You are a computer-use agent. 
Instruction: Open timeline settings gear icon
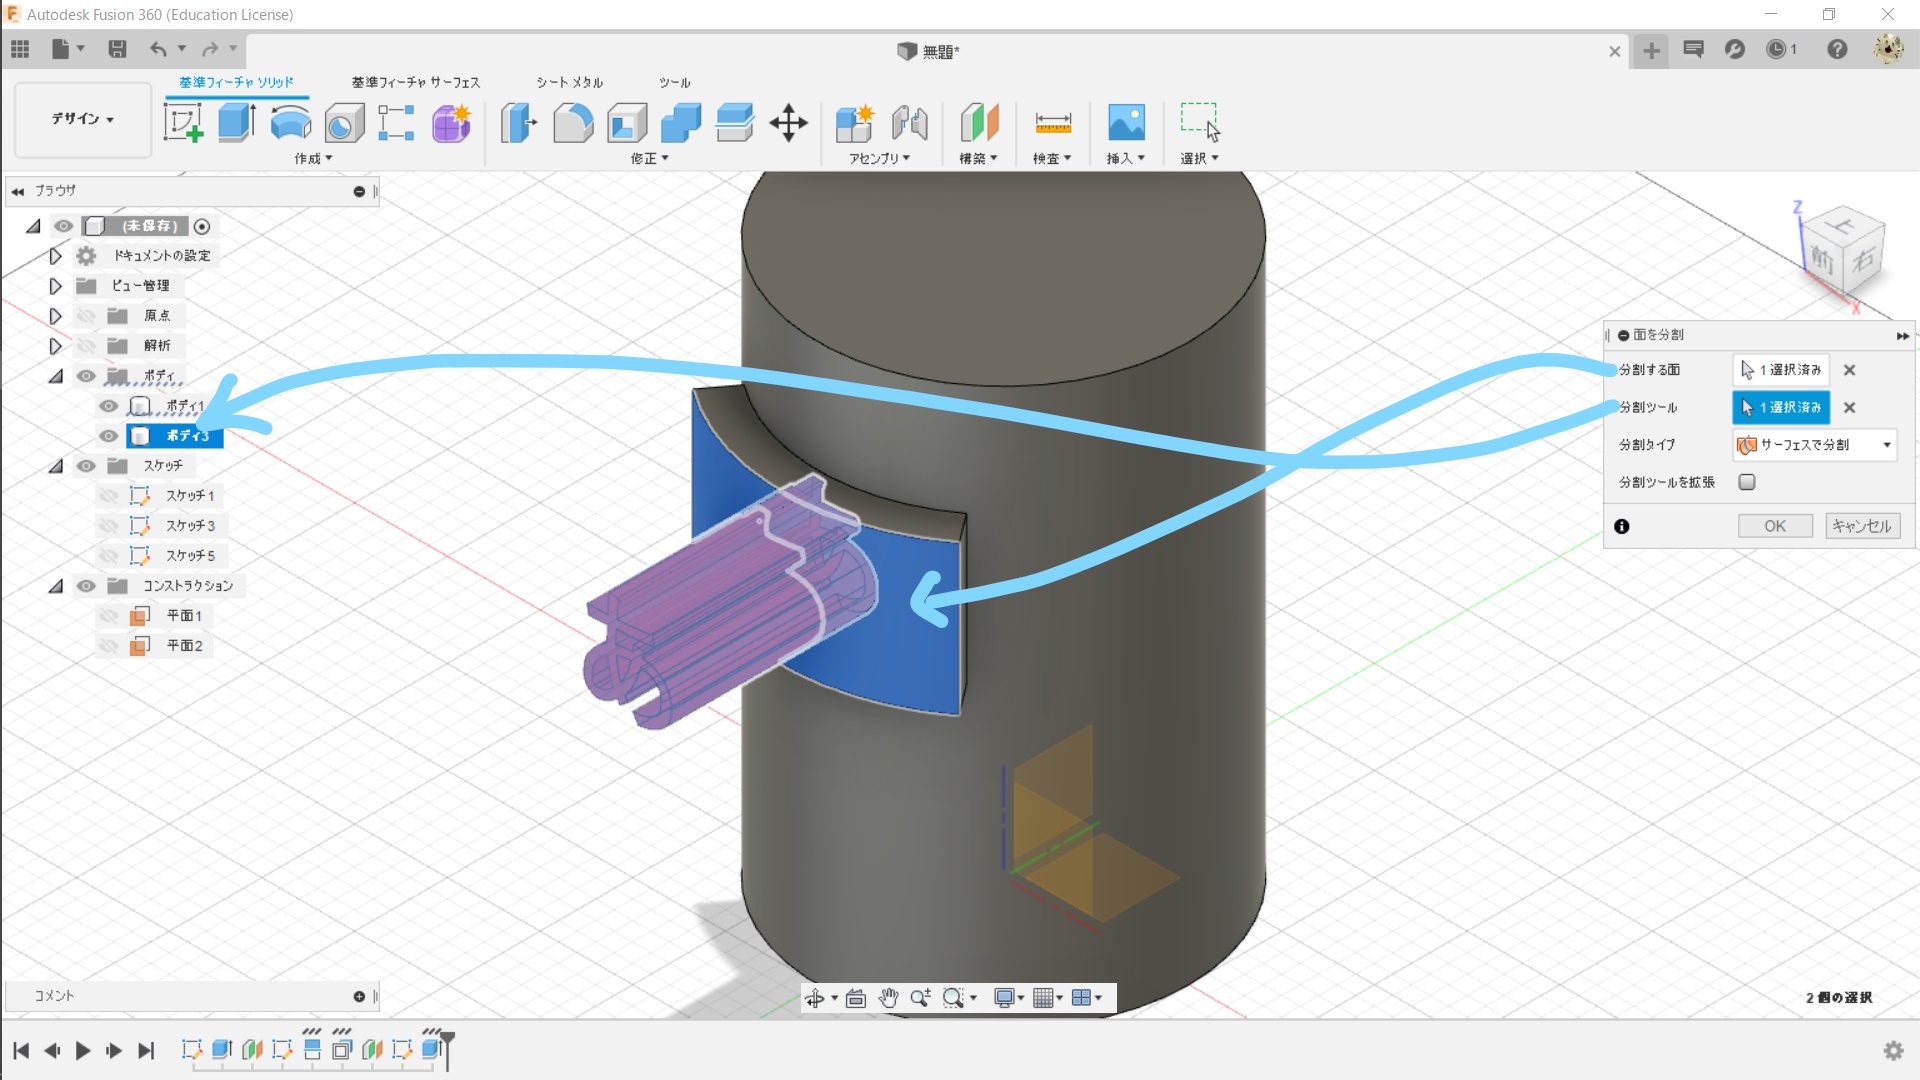tap(1893, 1050)
